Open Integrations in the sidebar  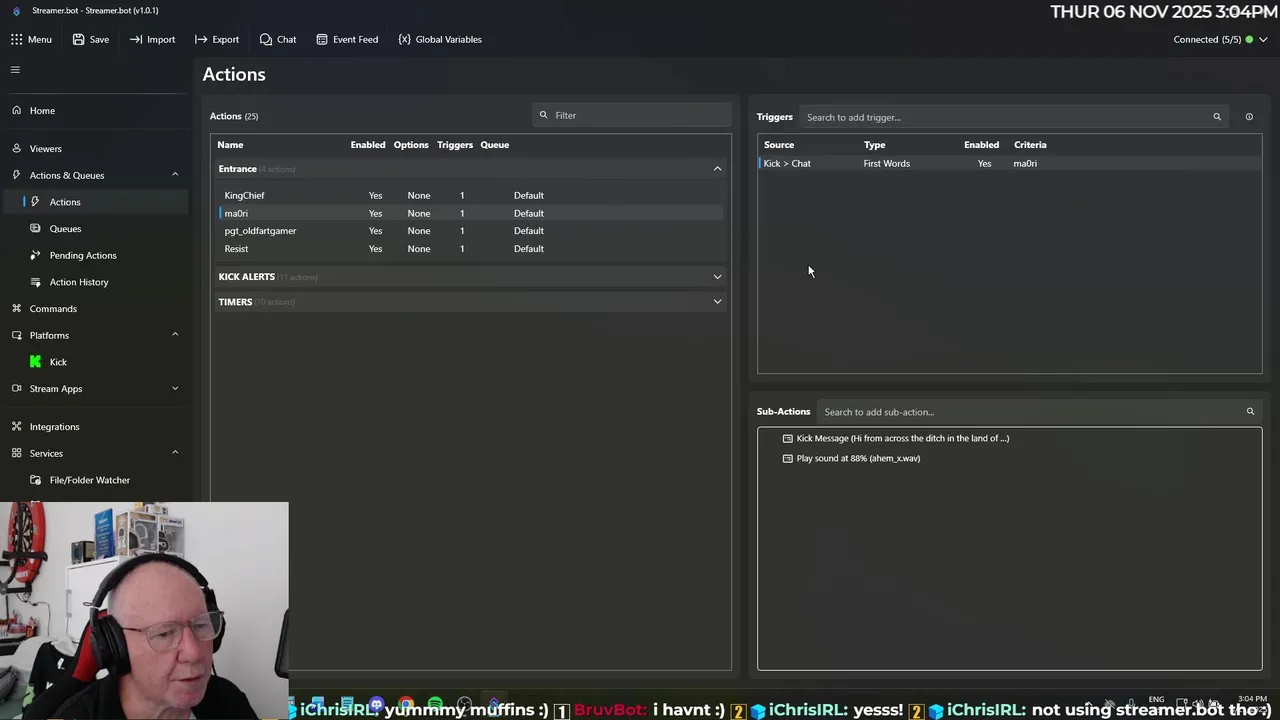tap(54, 426)
